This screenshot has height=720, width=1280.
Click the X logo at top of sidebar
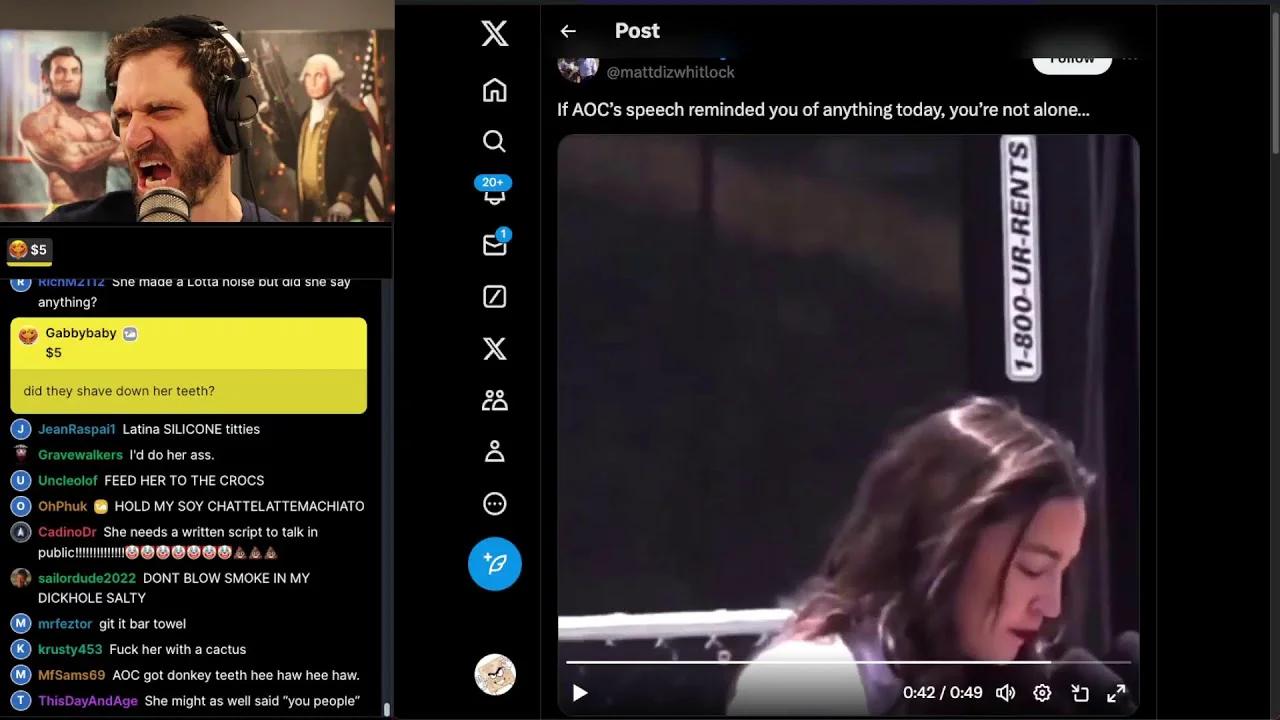click(x=495, y=34)
